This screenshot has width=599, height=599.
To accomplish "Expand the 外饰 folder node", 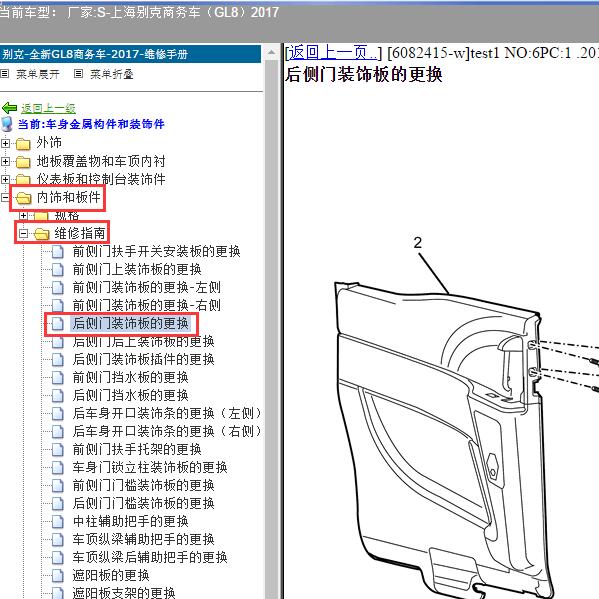I will pyautogui.click(x=5, y=143).
